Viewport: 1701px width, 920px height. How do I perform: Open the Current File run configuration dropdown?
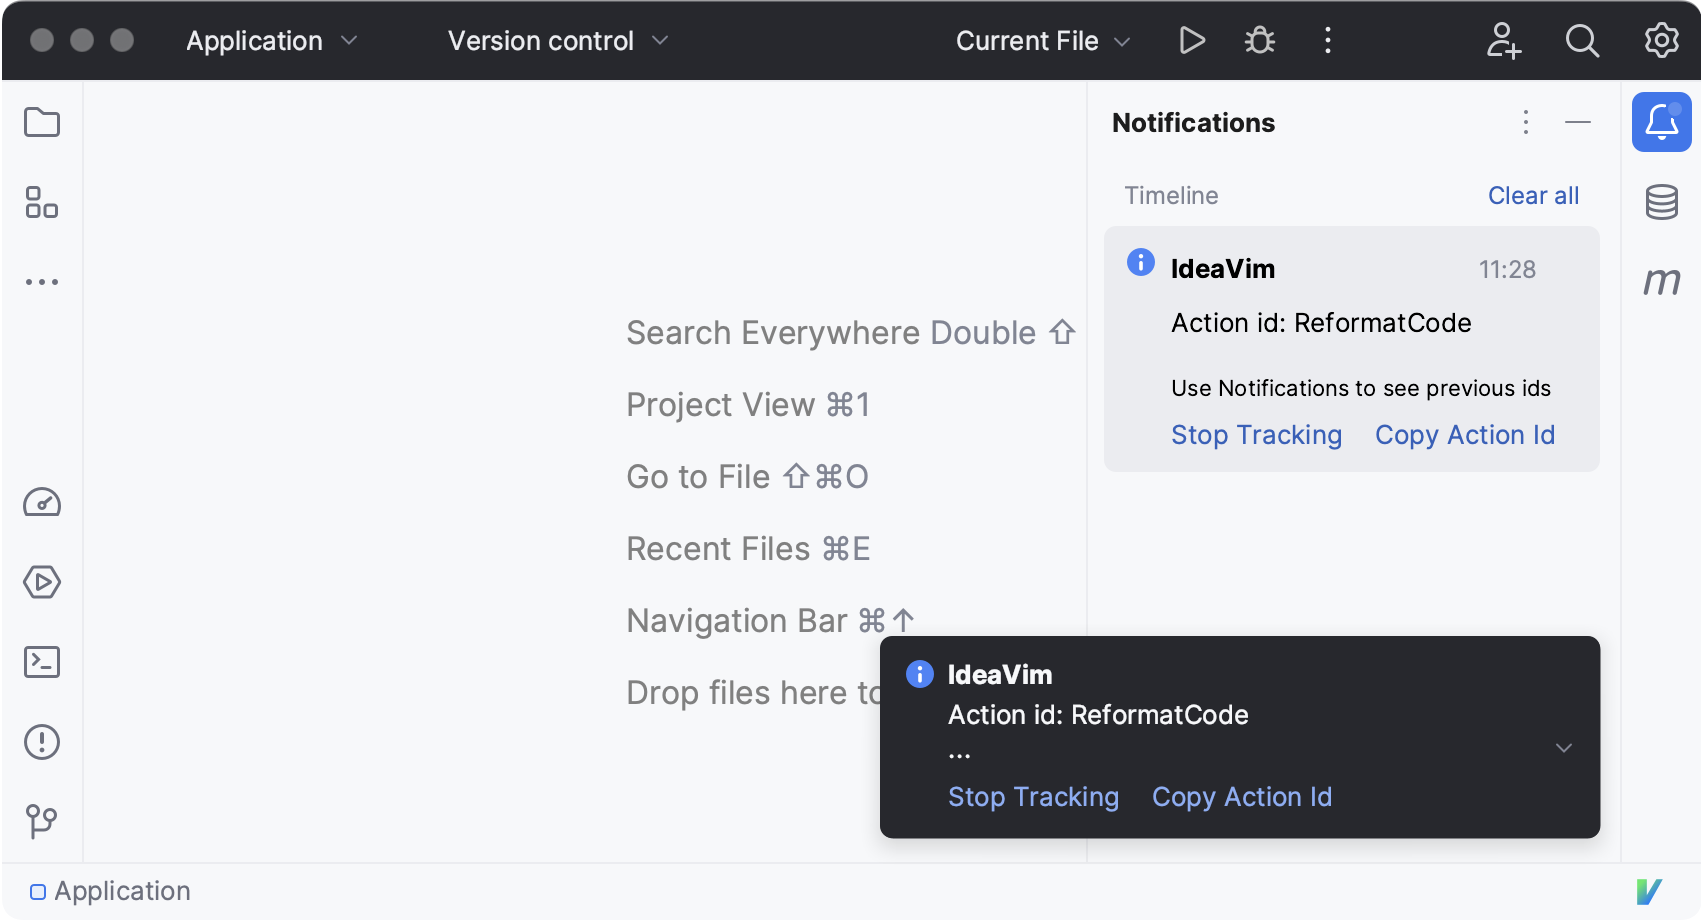[1040, 41]
